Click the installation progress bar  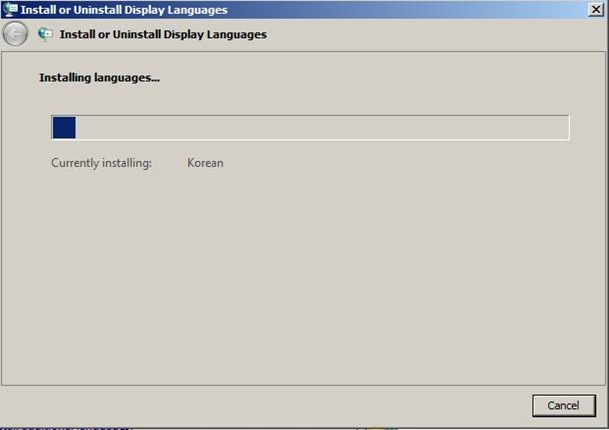(x=310, y=127)
